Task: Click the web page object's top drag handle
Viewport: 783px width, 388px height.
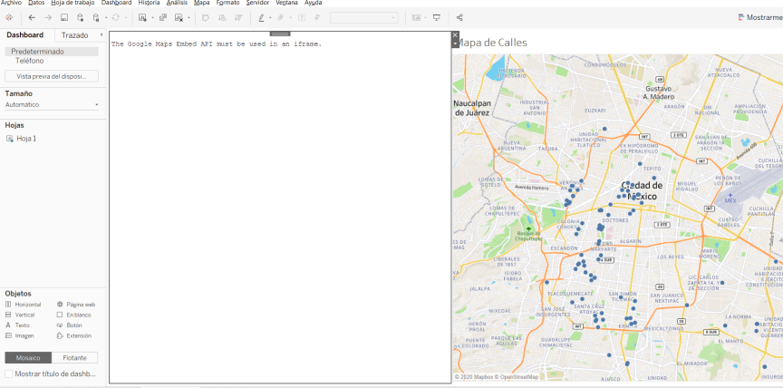Action: coord(280,33)
